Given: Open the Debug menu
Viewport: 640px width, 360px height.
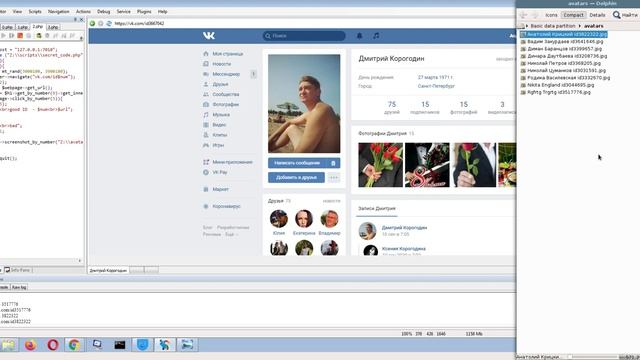Looking at the screenshot, I should pyautogui.click(x=104, y=11).
